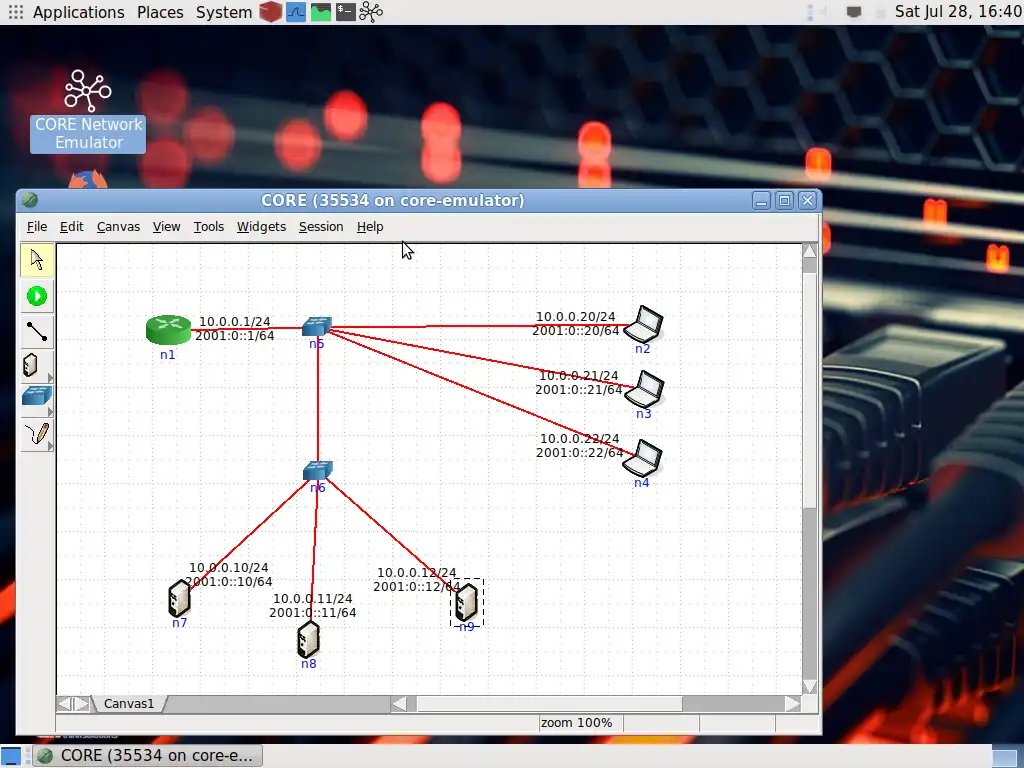The width and height of the screenshot is (1024, 768).
Task: Select the network device tool showing a switch
Action: click(x=34, y=396)
